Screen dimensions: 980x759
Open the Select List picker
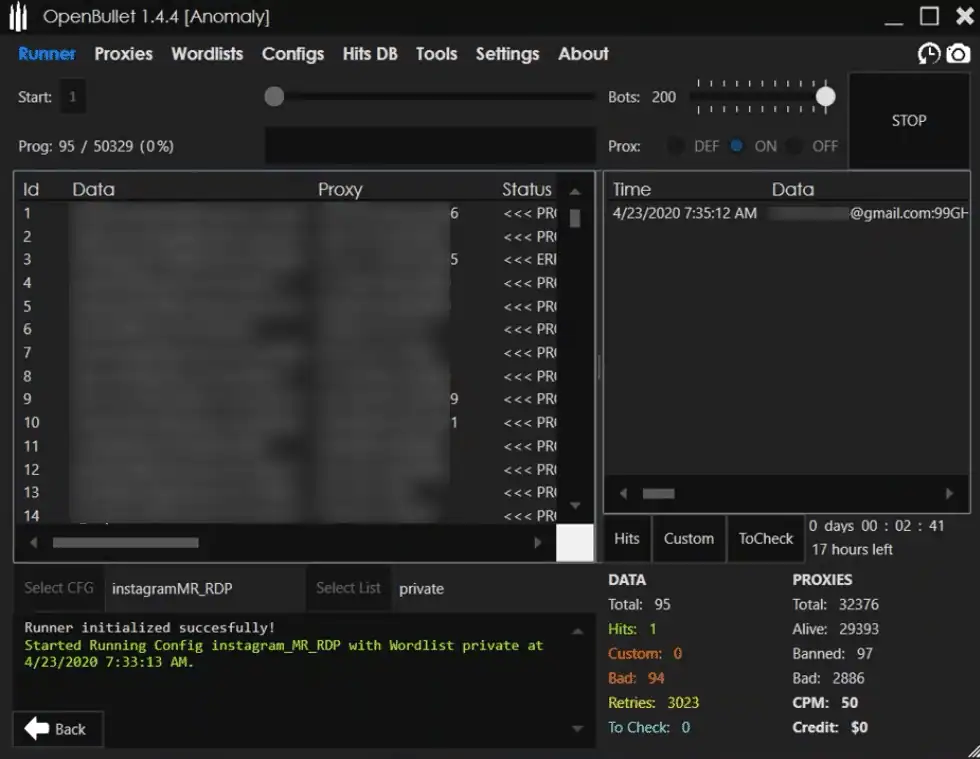click(348, 588)
